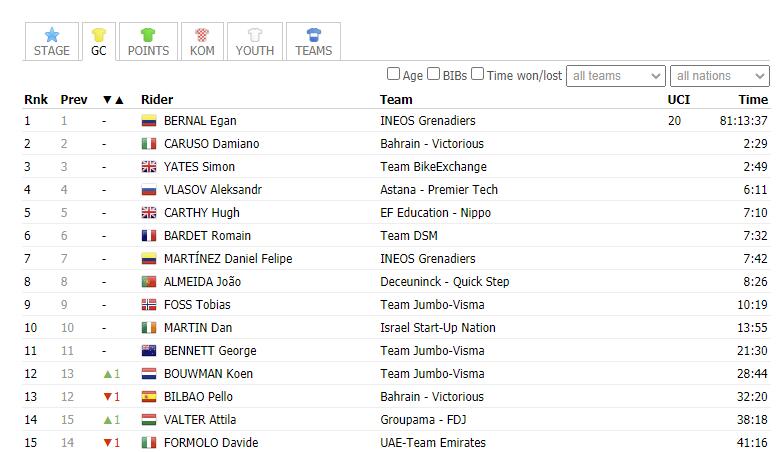This screenshot has width=784, height=452.
Task: Click Italian flag beside FORMOLO Davide
Action: point(149,443)
